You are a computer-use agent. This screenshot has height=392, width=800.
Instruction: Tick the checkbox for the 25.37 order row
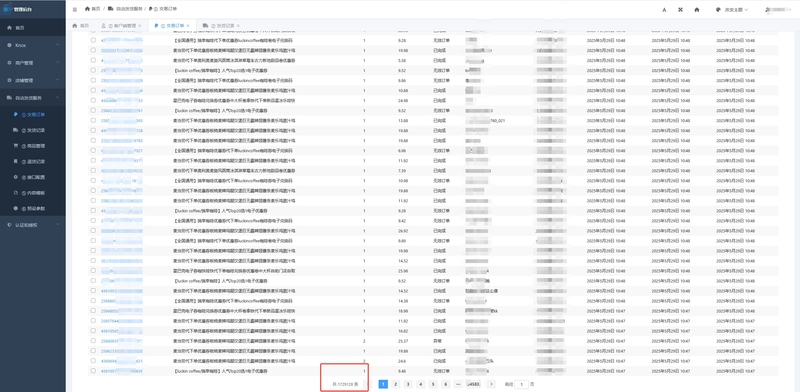[93, 340]
